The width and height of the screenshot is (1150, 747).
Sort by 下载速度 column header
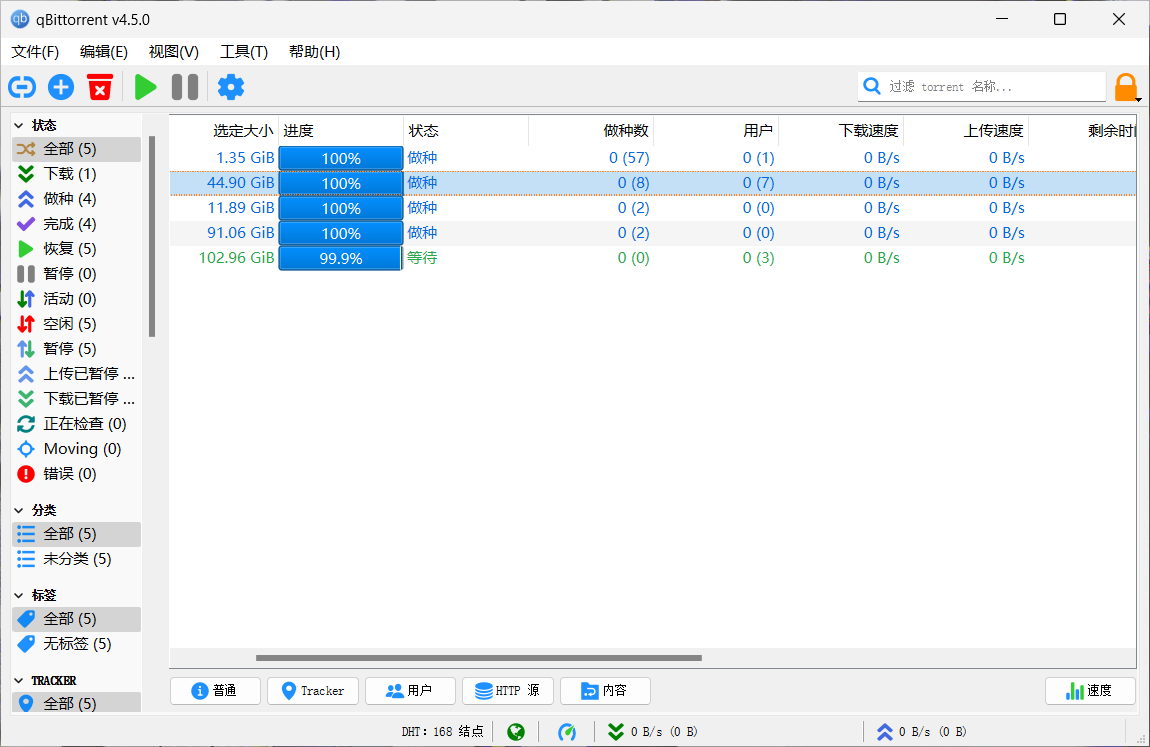(x=841, y=130)
